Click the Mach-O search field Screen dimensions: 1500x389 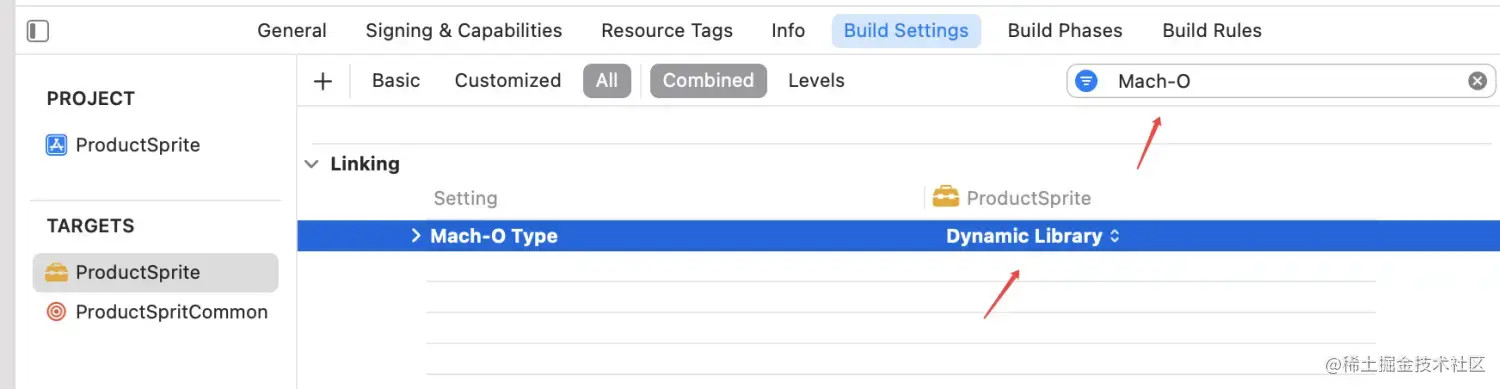[x=1281, y=81]
